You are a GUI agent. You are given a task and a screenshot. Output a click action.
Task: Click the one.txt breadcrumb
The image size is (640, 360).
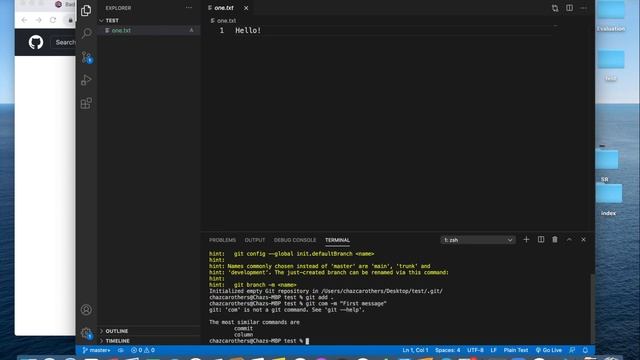223,20
